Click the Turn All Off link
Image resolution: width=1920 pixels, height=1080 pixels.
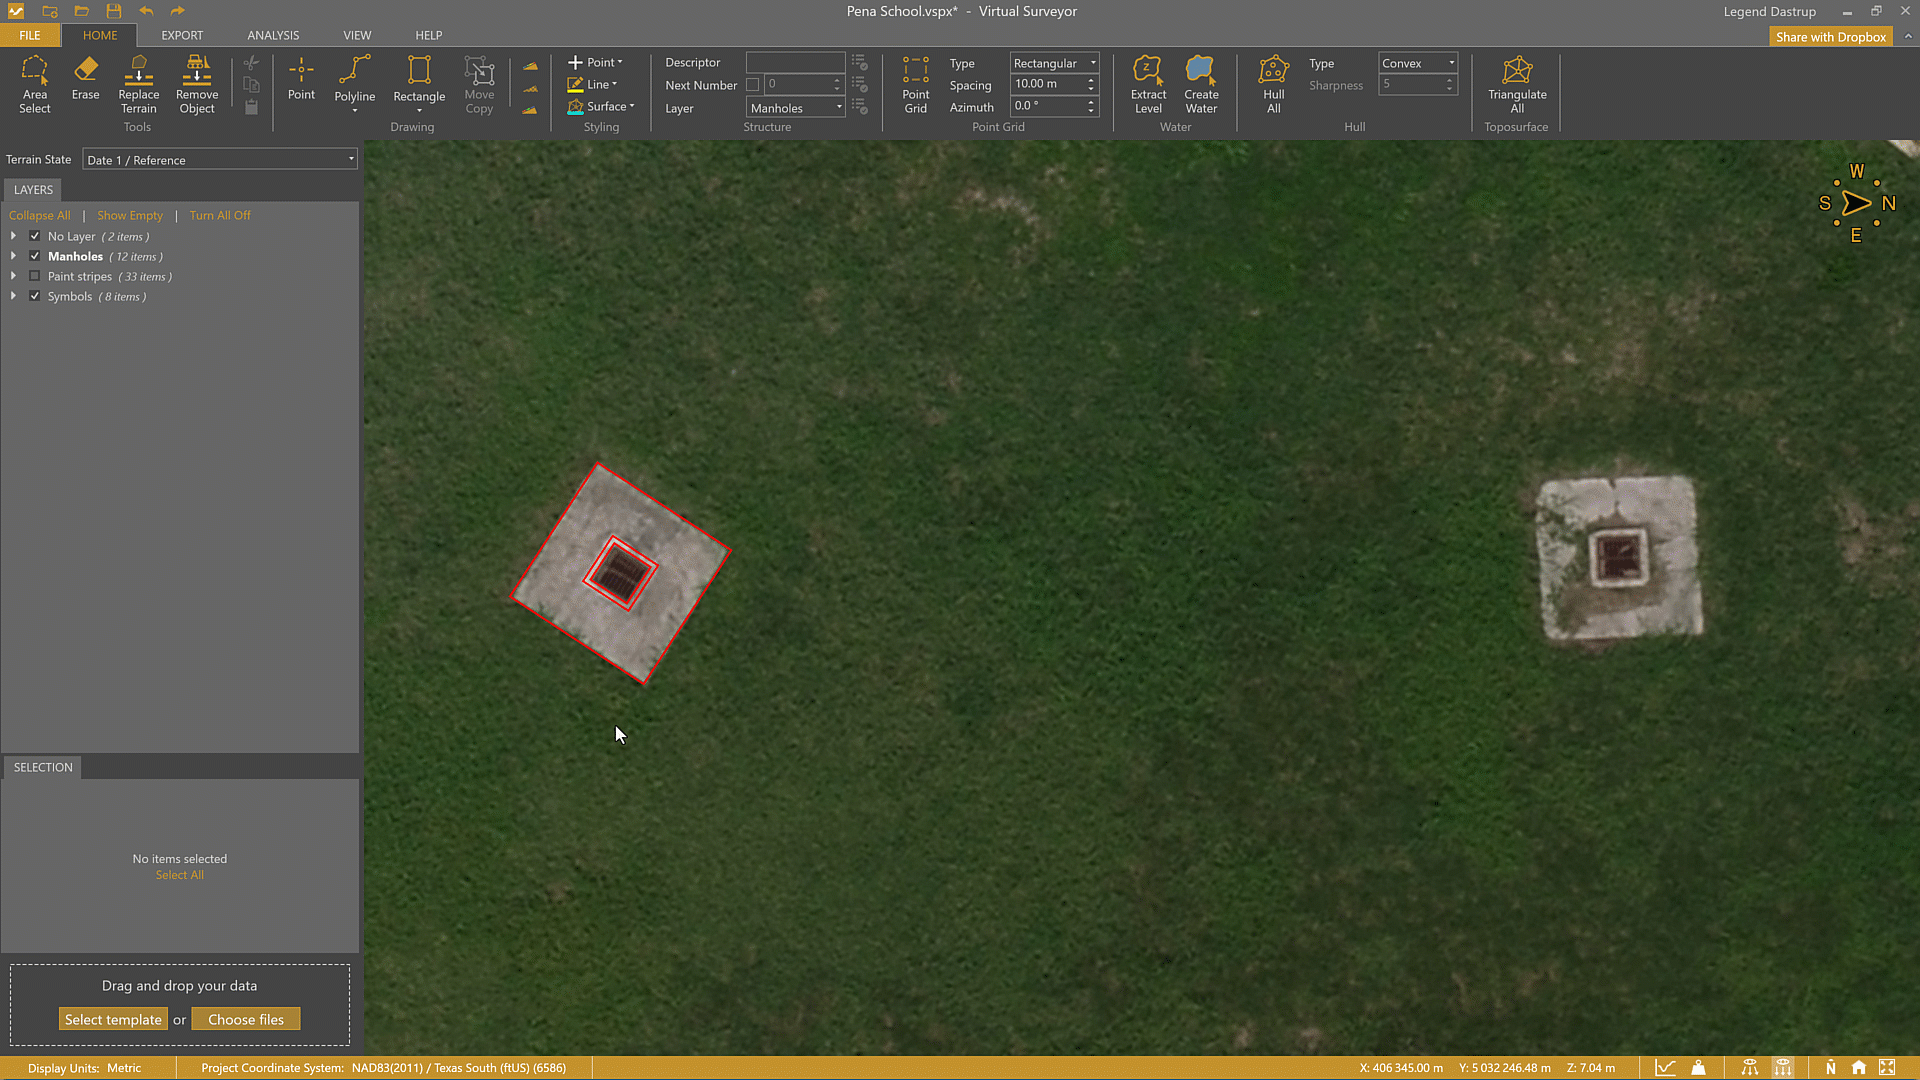point(220,216)
